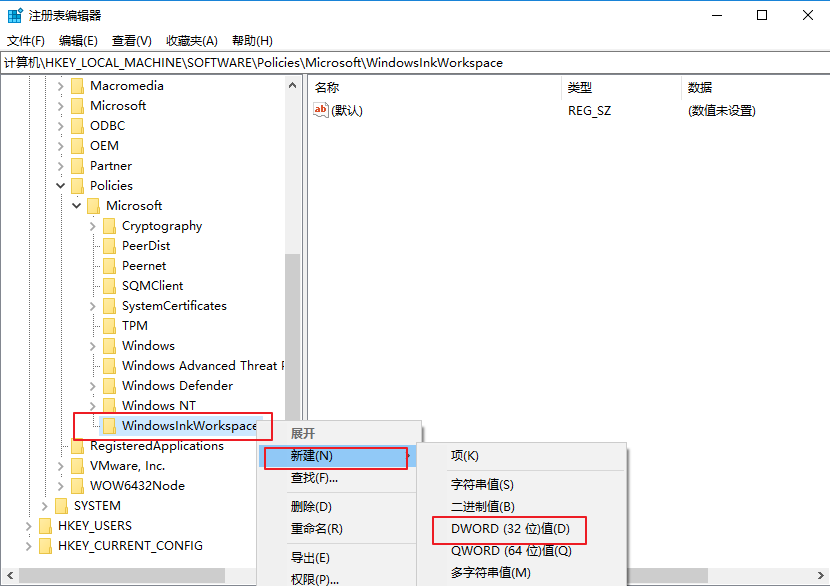
Task: Click the VMware, Inc. folder icon
Action: point(78,466)
